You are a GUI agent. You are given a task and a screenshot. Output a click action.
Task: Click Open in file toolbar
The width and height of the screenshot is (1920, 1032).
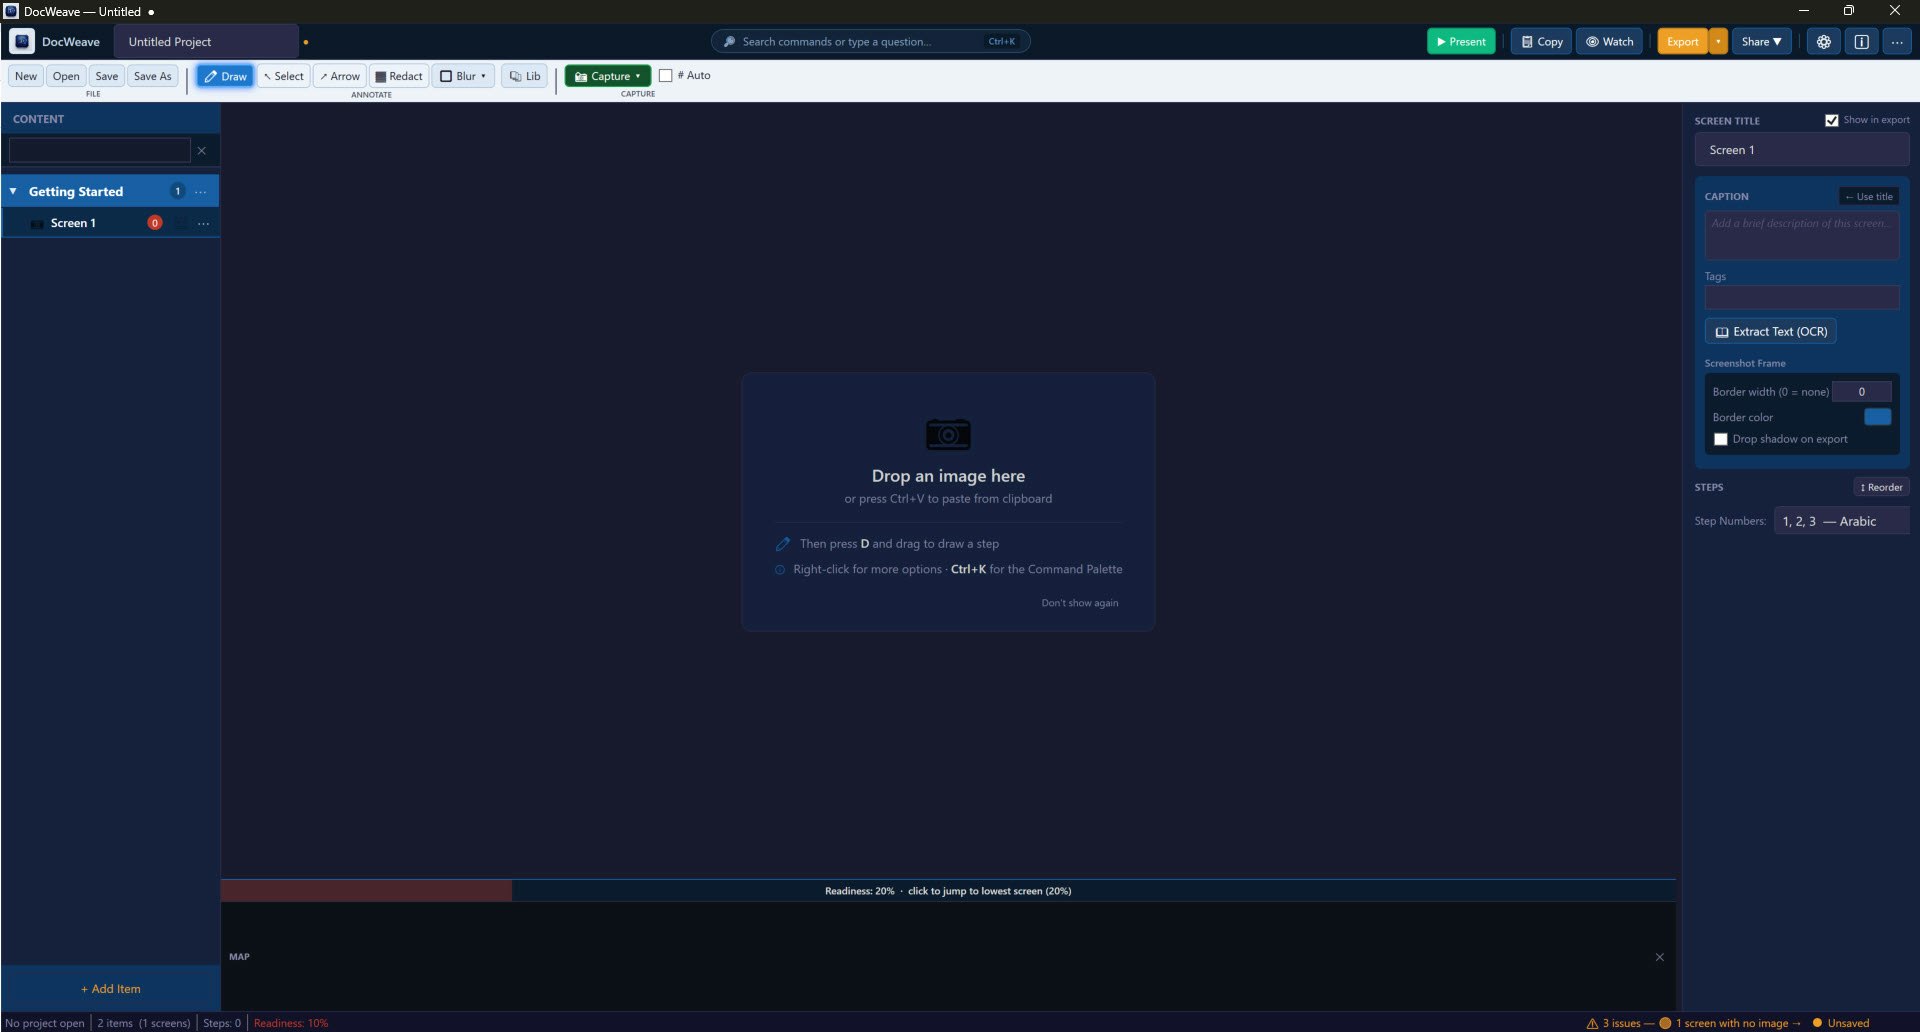point(66,76)
